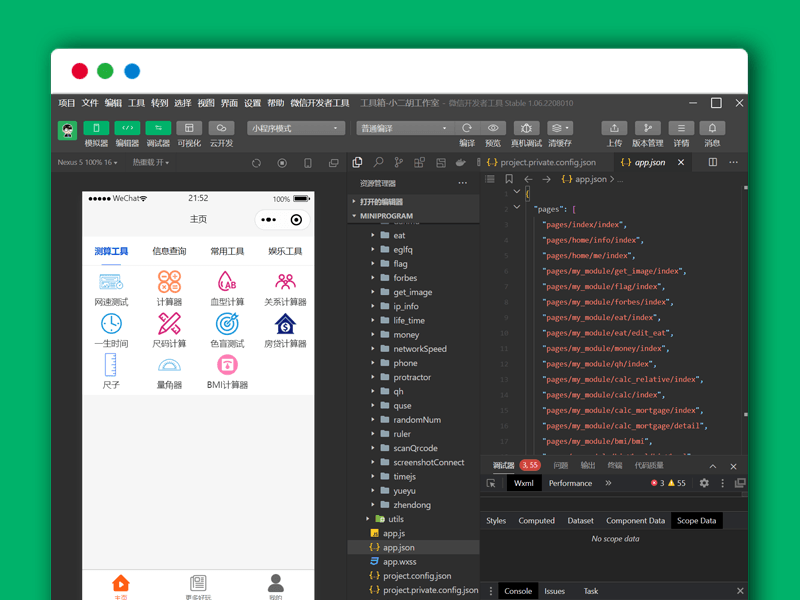Toggle the 调试器 debugger panel button
Screen dimensions: 800x600
click(158, 128)
